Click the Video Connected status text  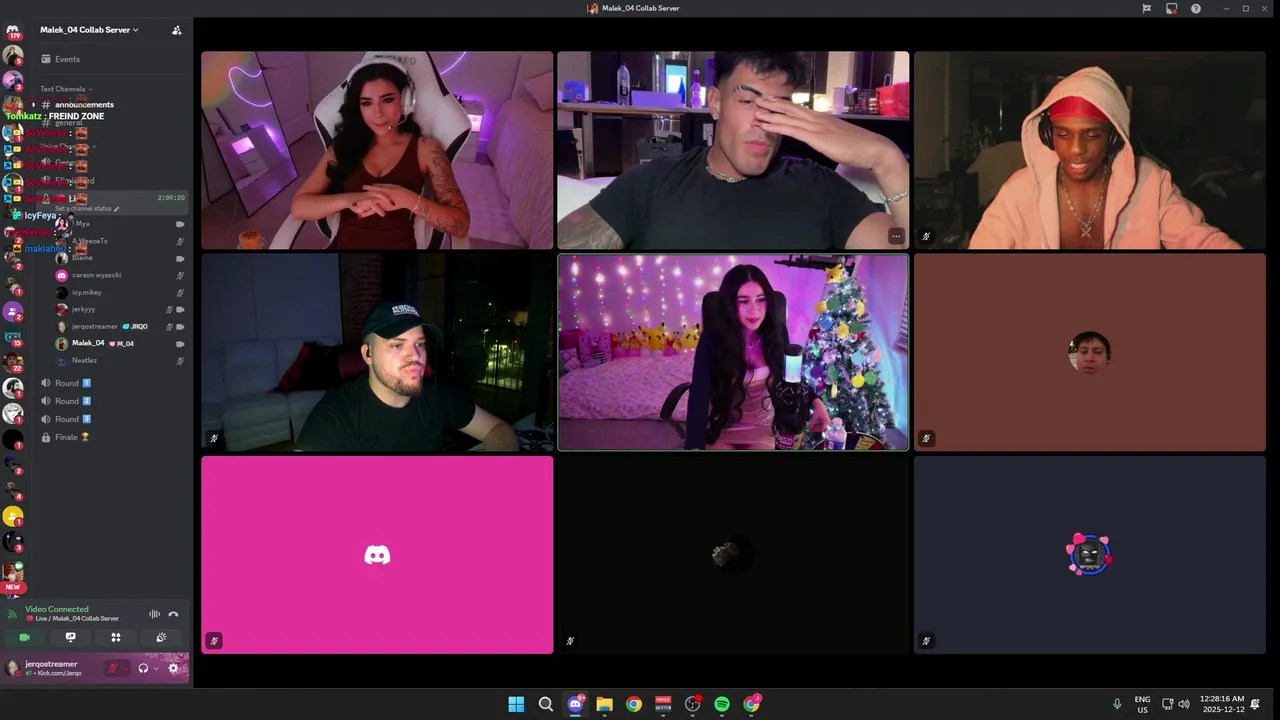point(57,609)
